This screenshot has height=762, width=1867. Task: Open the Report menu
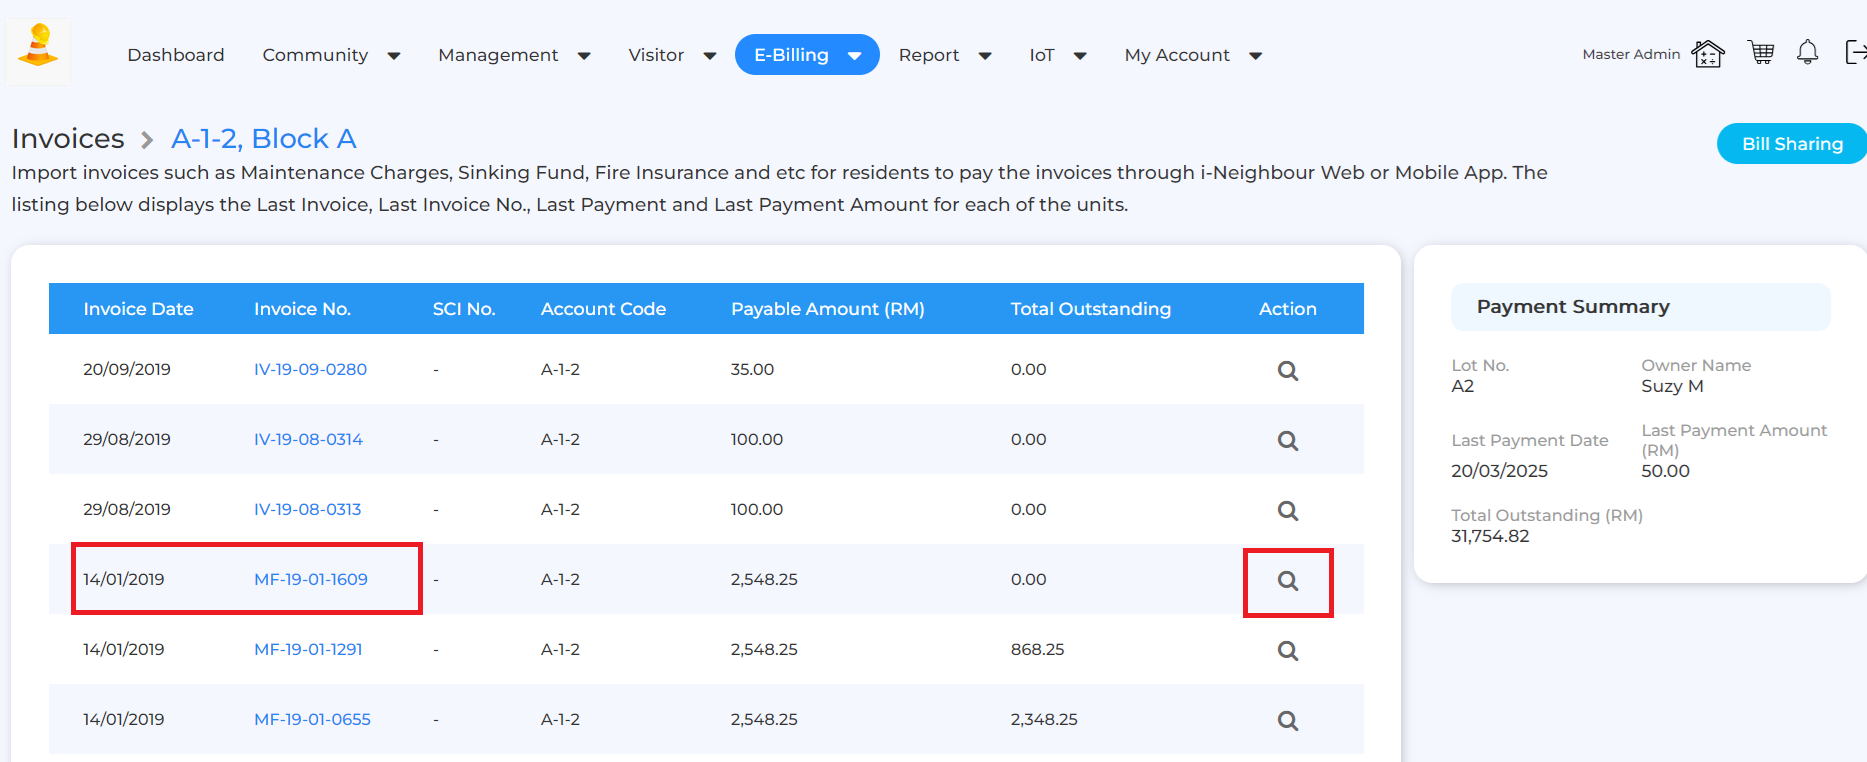tap(944, 55)
